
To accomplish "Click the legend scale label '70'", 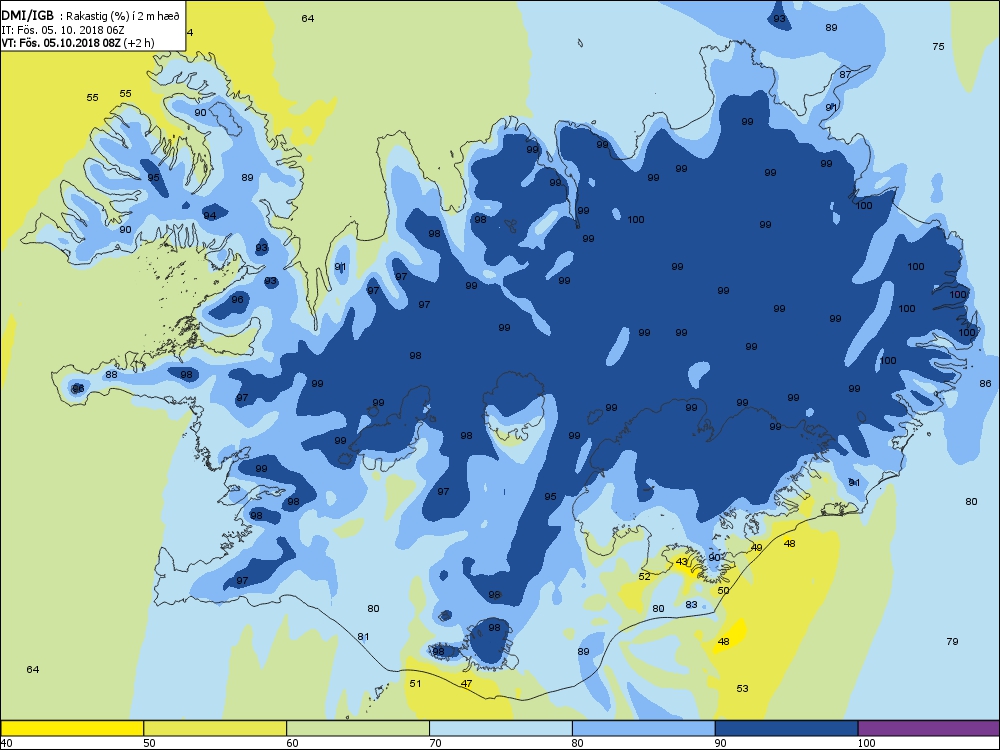I will click(x=435, y=743).
